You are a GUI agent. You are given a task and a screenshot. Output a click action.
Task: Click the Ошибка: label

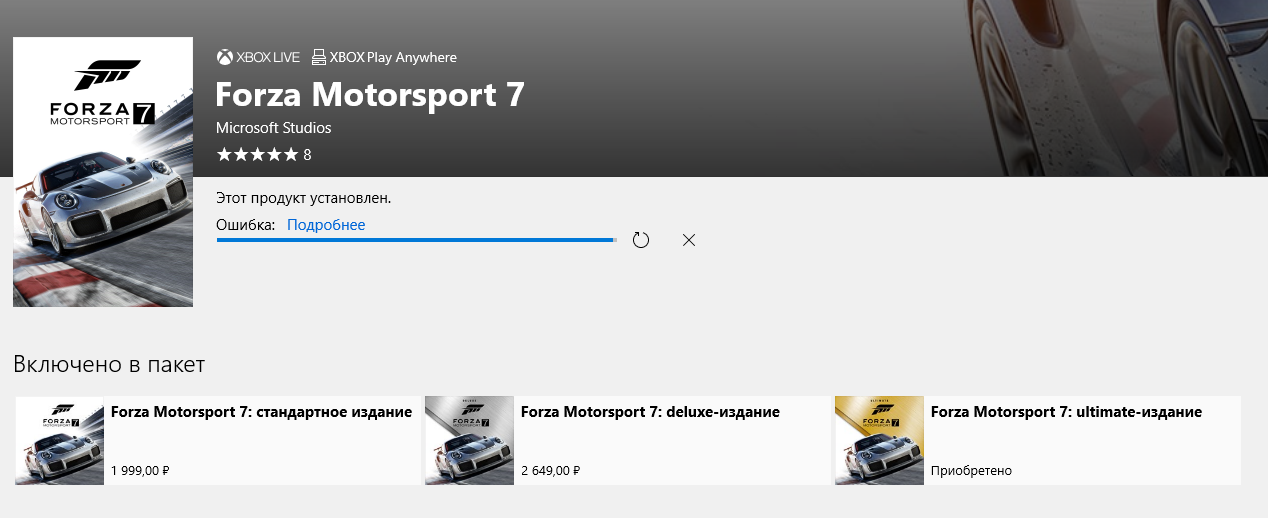pyautogui.click(x=246, y=225)
